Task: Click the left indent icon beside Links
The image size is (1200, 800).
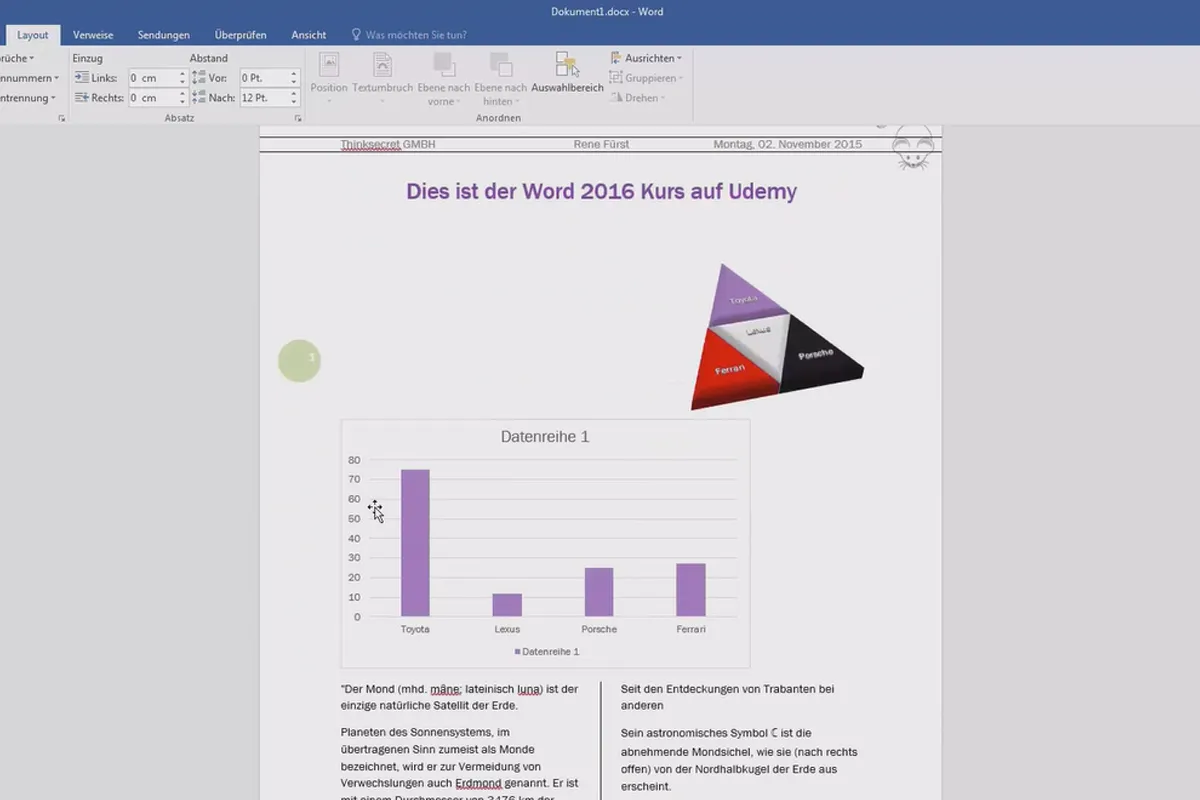Action: click(x=81, y=78)
